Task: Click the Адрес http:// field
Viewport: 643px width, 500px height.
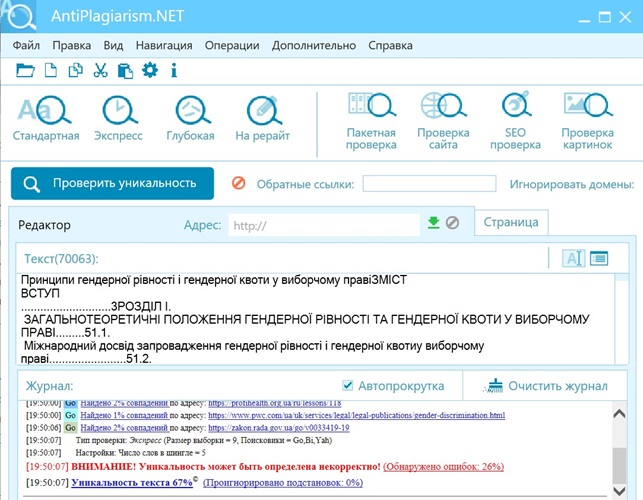Action: 324,225
